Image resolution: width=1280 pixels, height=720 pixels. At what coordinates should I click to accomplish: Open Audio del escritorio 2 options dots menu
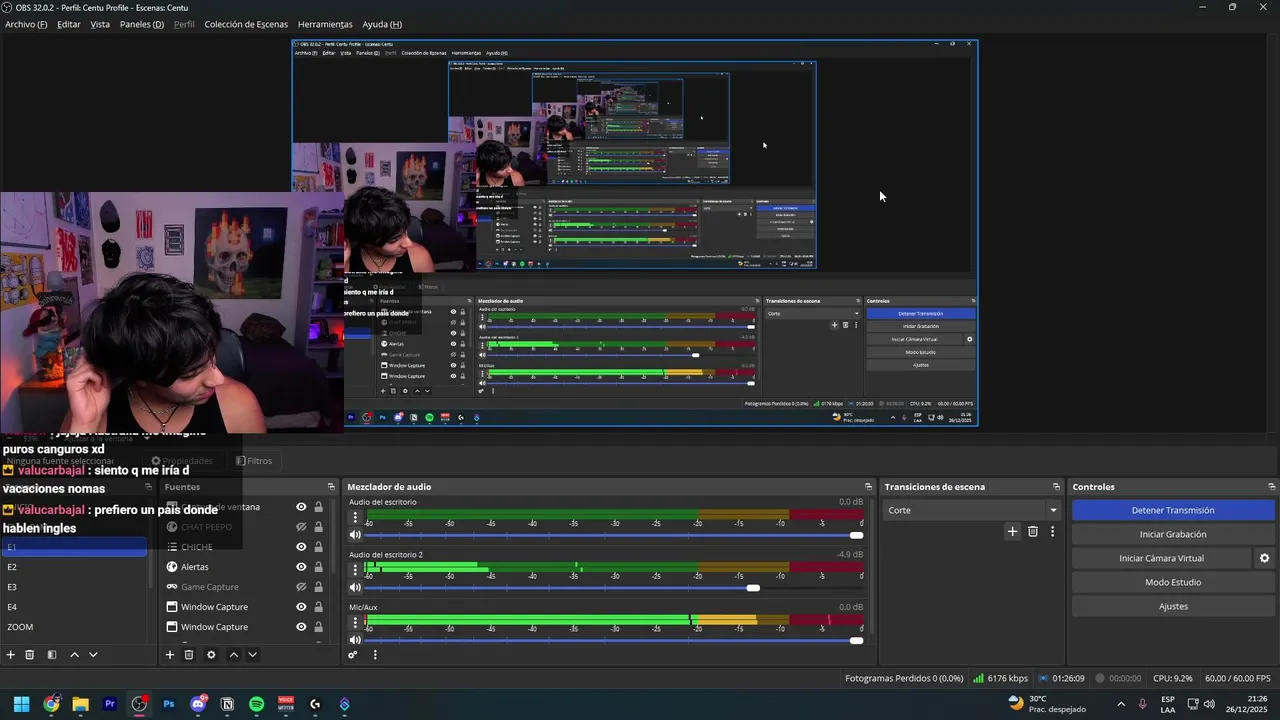click(x=355, y=570)
